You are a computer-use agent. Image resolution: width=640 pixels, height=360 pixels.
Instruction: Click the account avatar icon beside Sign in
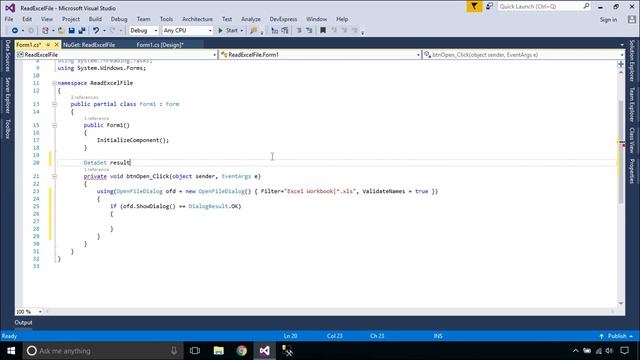pyautogui.click(x=632, y=19)
